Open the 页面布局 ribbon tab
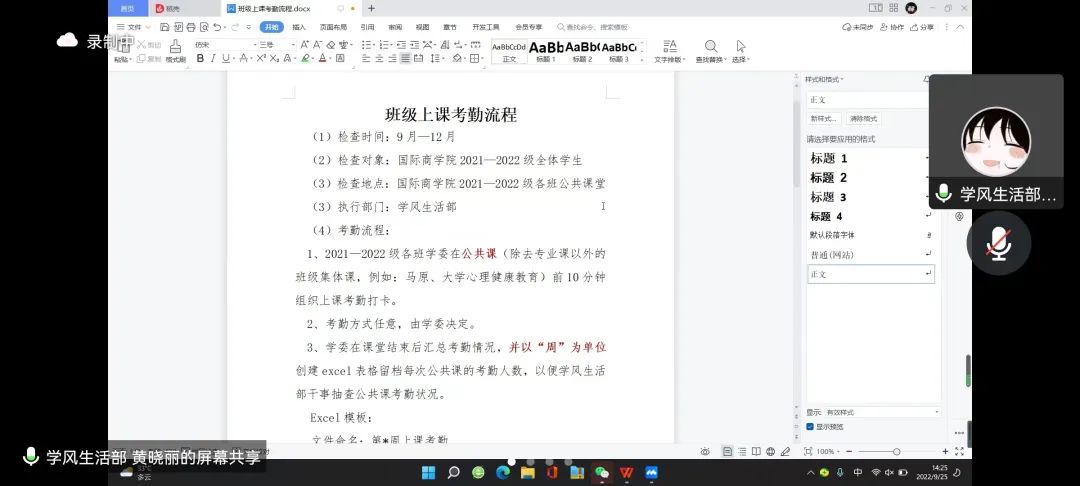 [x=333, y=27]
